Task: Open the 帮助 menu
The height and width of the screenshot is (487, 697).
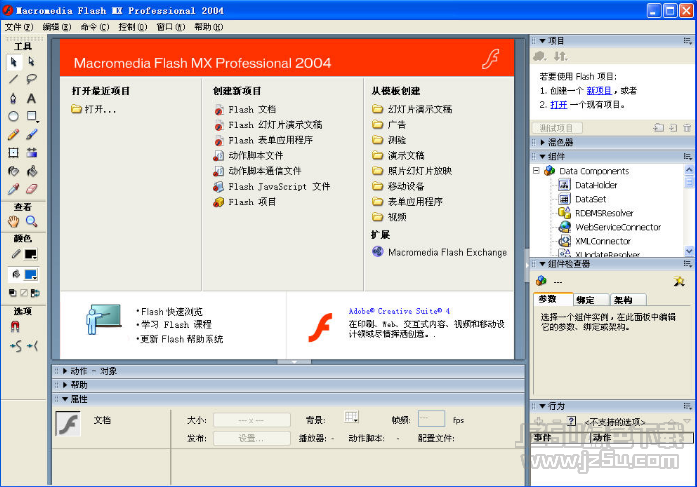Action: pos(208,27)
